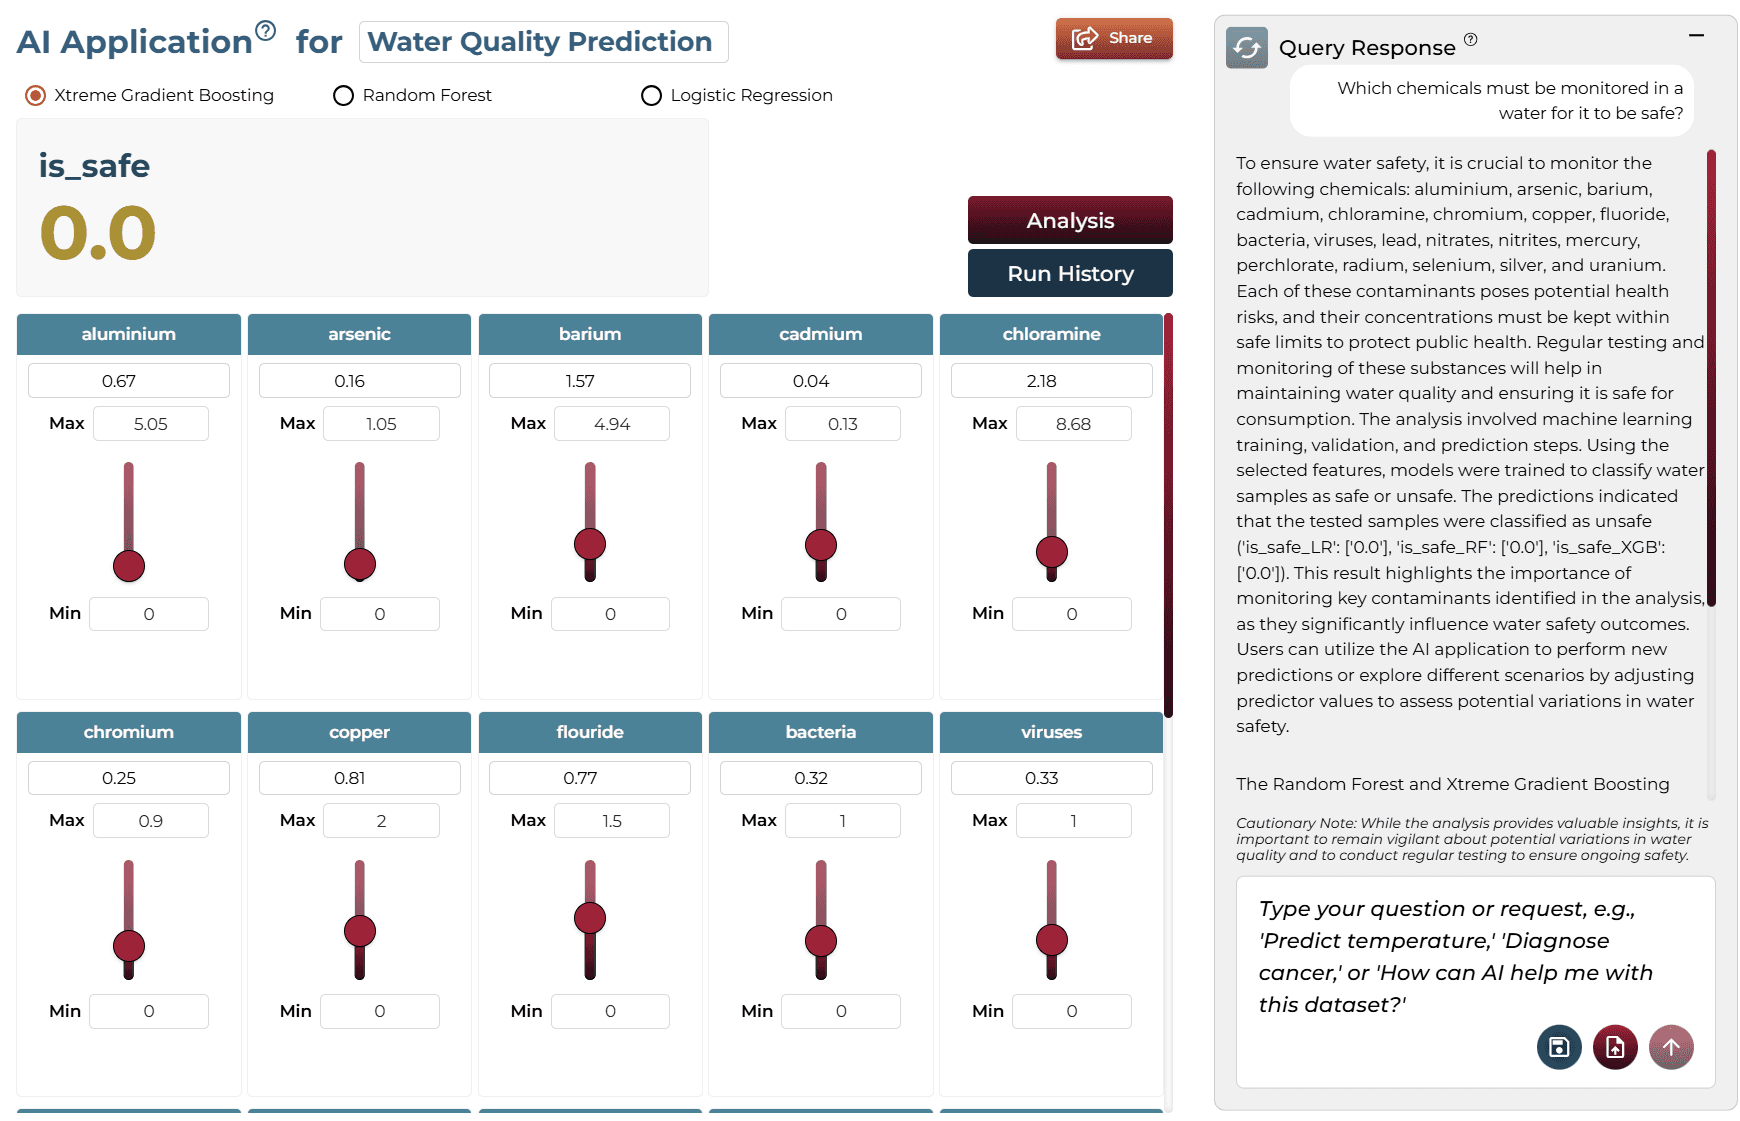Open help icon next to Query Response
The height and width of the screenshot is (1121, 1740).
click(x=1470, y=40)
